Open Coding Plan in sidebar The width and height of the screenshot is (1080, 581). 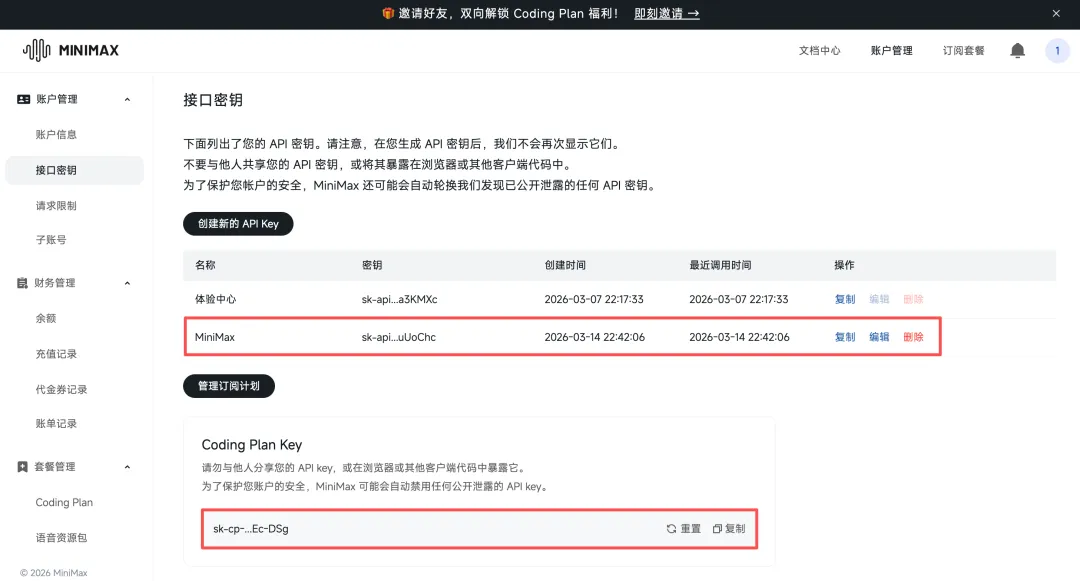pyautogui.click(x=64, y=503)
